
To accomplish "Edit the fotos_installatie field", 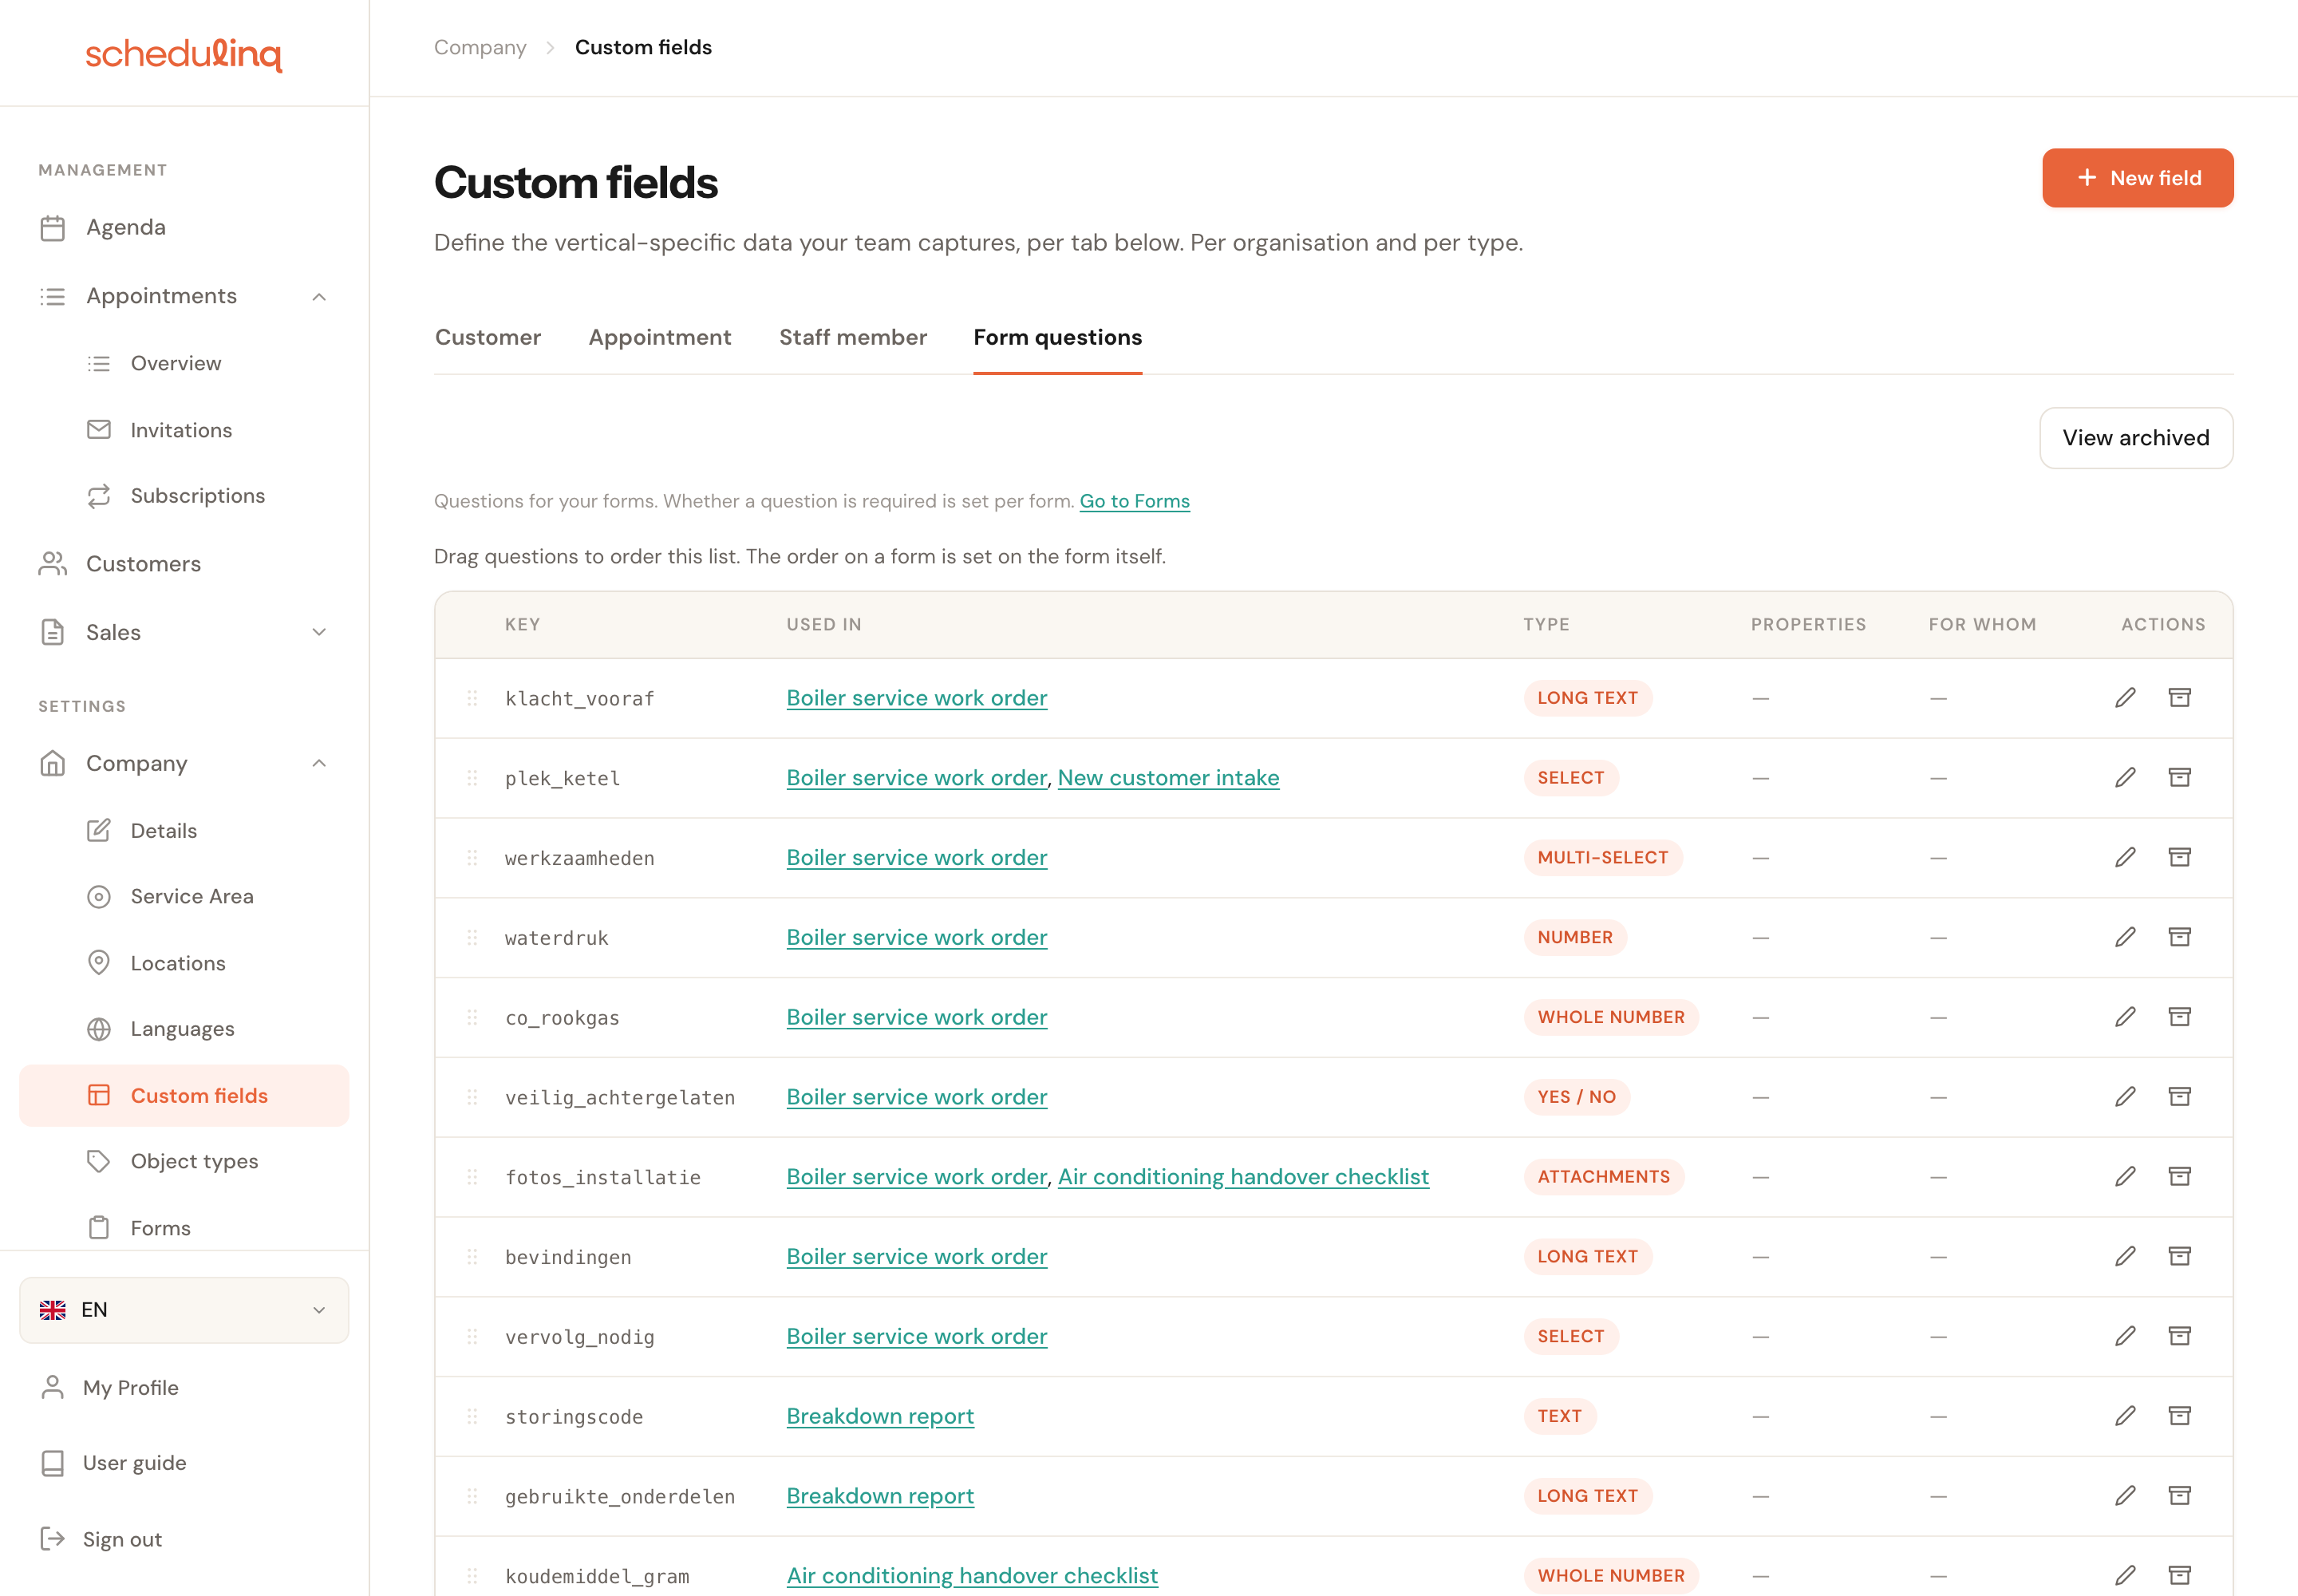I will coord(2125,1176).
